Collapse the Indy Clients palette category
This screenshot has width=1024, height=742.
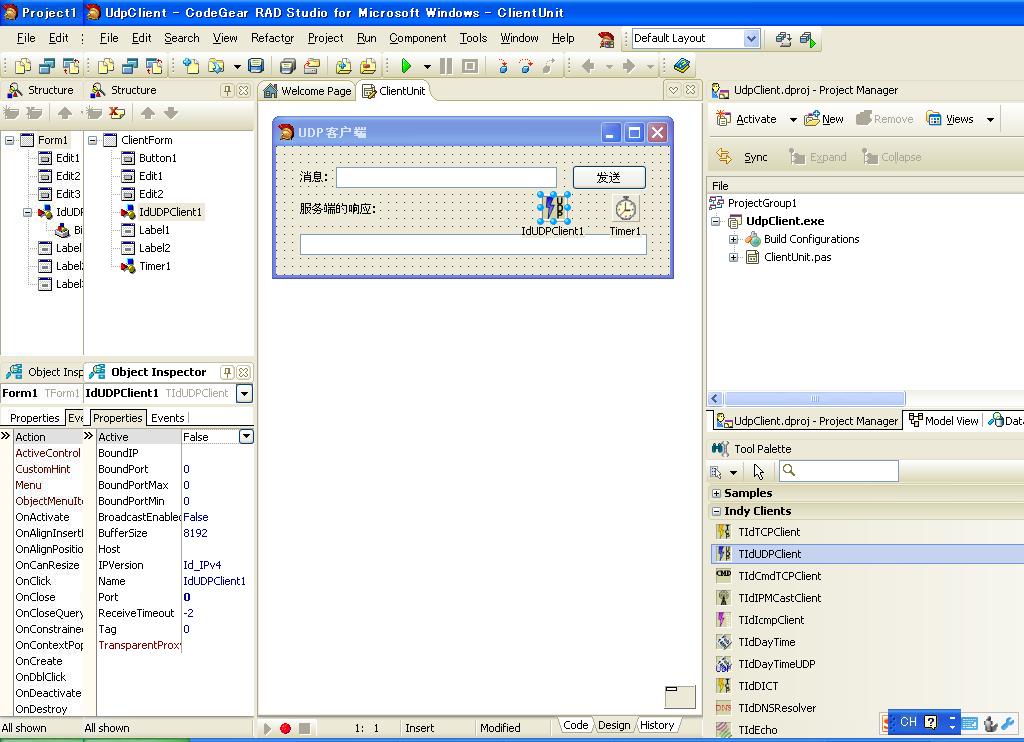click(716, 511)
